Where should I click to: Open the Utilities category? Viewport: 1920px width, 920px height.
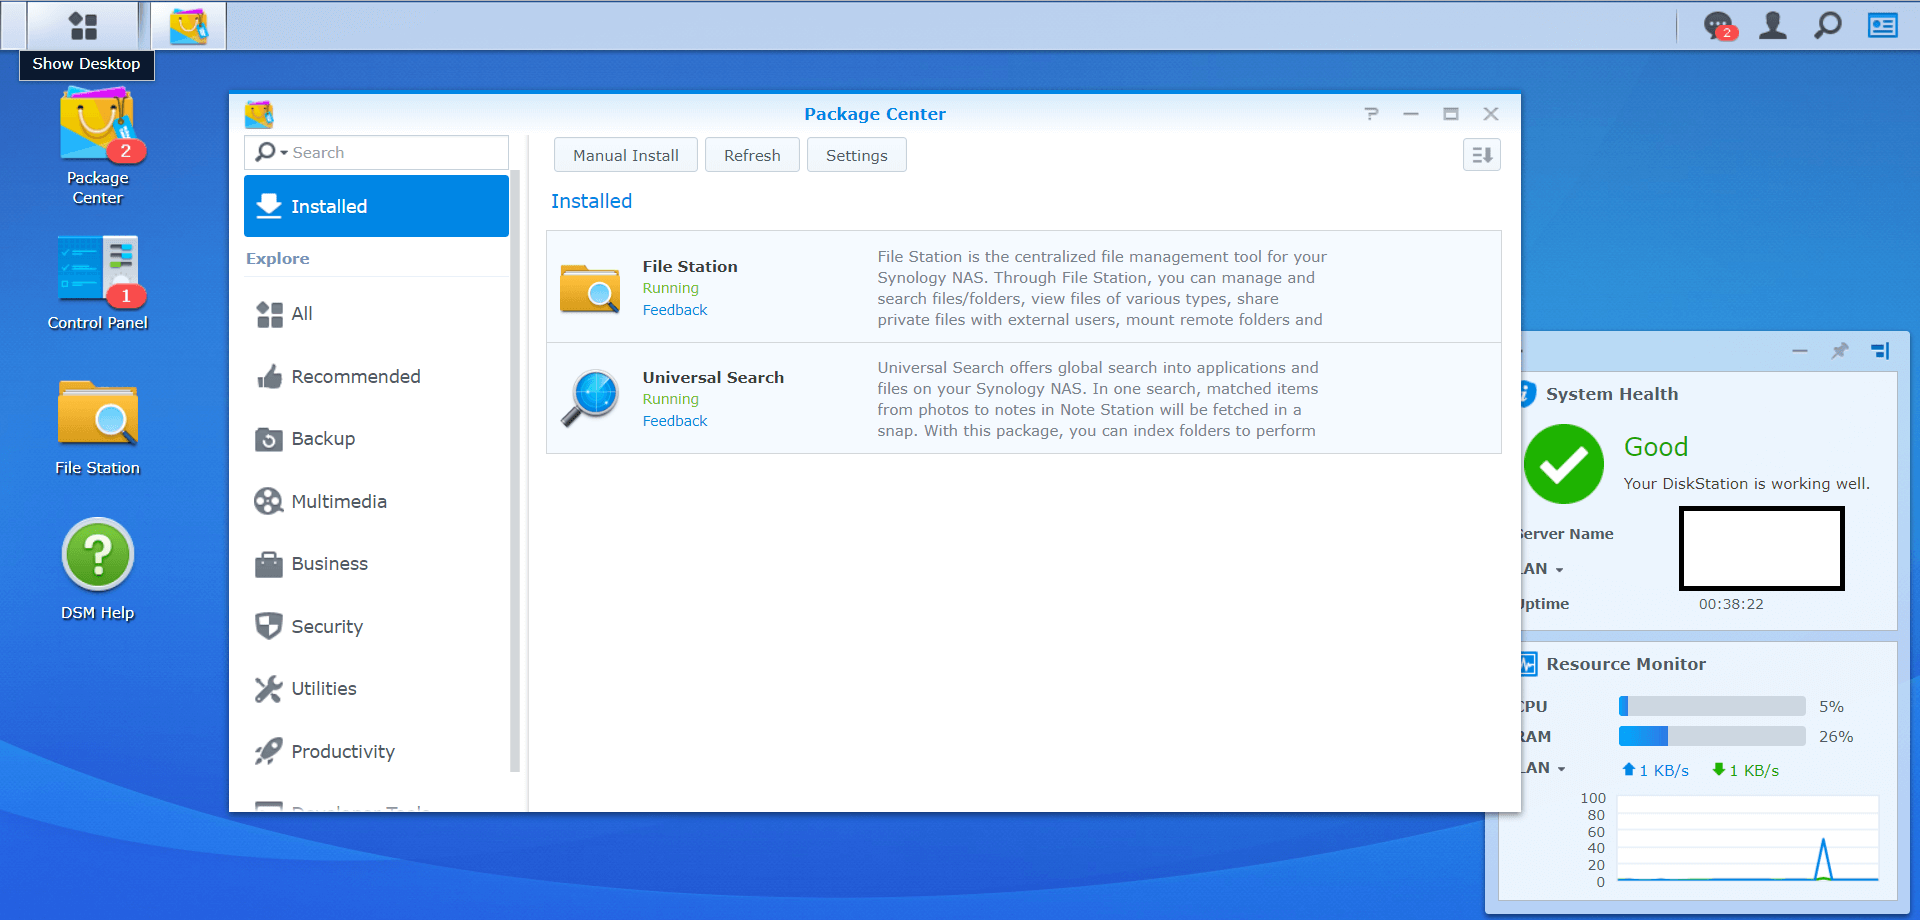coord(376,689)
